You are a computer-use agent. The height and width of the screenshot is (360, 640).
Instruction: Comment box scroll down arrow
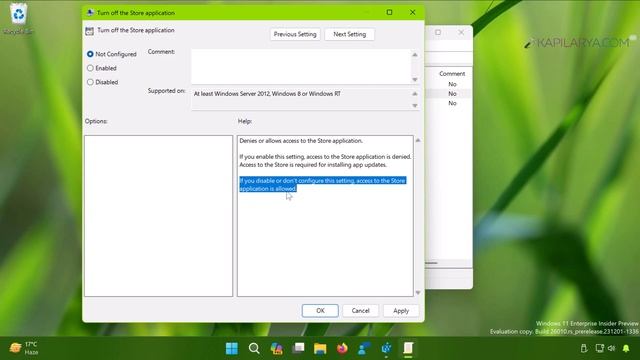[x=415, y=80]
